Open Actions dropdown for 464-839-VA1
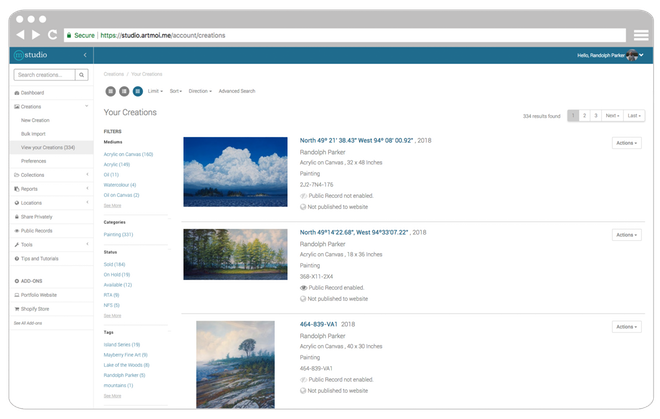Viewport: 660px width, 419px height. point(626,327)
